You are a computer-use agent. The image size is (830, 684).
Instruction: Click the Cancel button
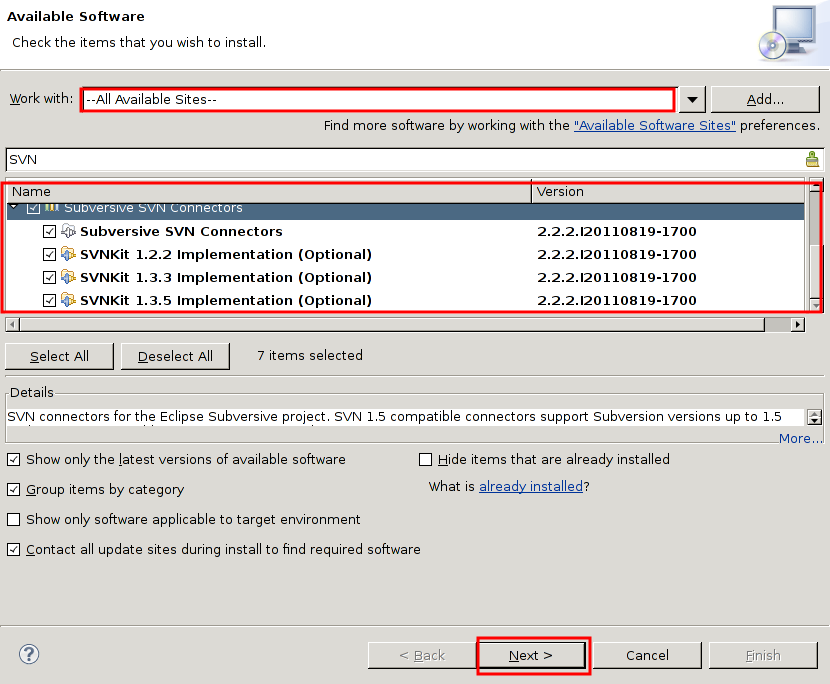tap(647, 655)
